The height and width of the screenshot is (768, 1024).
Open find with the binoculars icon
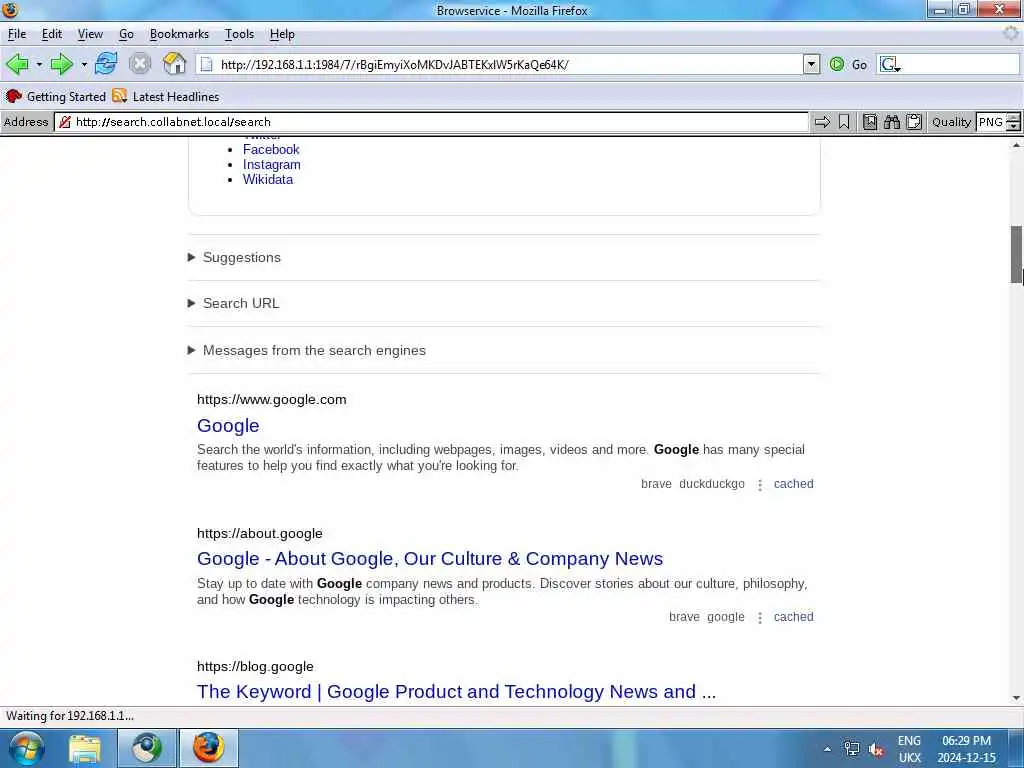892,122
